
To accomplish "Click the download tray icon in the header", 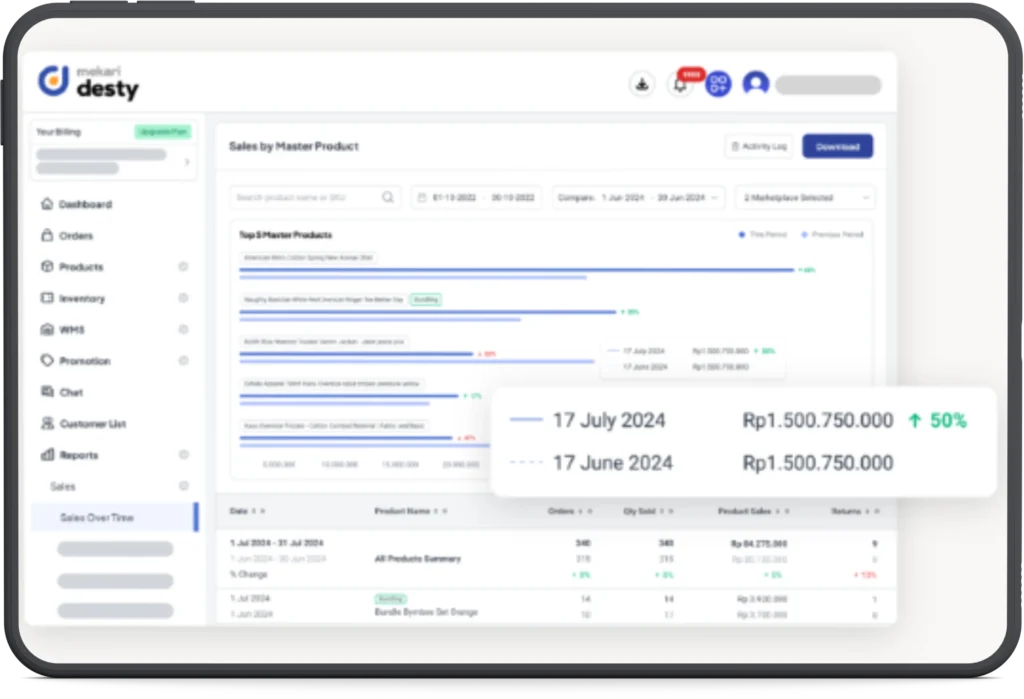I will point(641,84).
